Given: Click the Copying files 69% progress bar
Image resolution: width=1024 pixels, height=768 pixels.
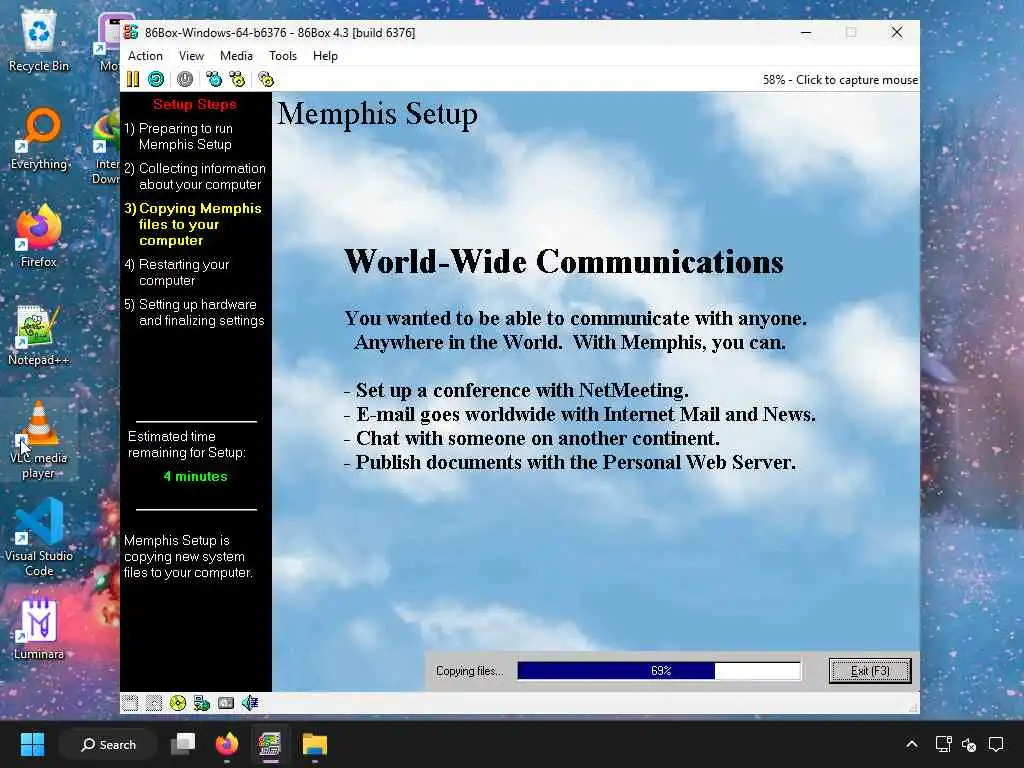Looking at the screenshot, I should [x=659, y=671].
